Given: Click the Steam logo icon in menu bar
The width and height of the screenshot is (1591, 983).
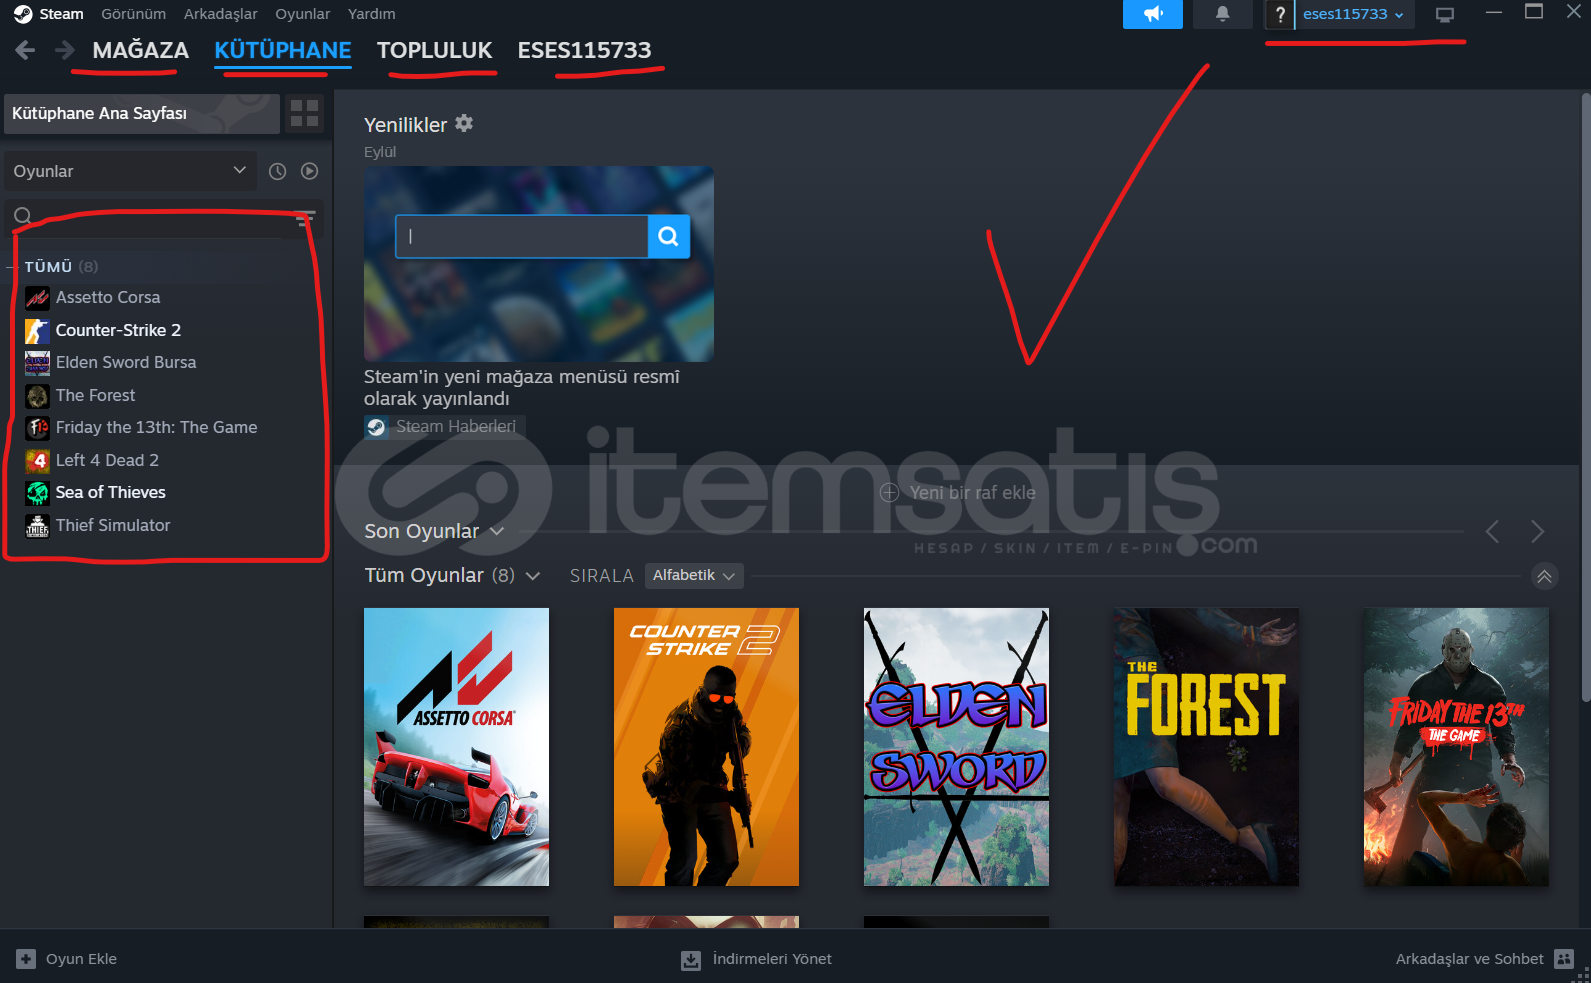Looking at the screenshot, I should (23, 14).
